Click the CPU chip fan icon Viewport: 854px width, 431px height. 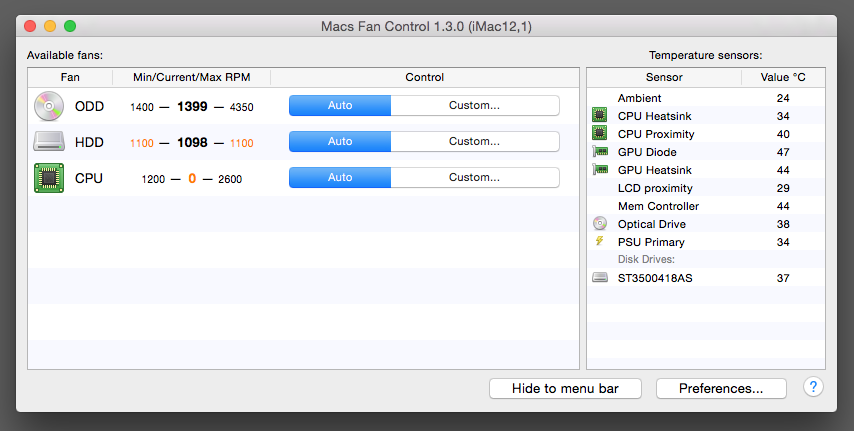(x=49, y=178)
